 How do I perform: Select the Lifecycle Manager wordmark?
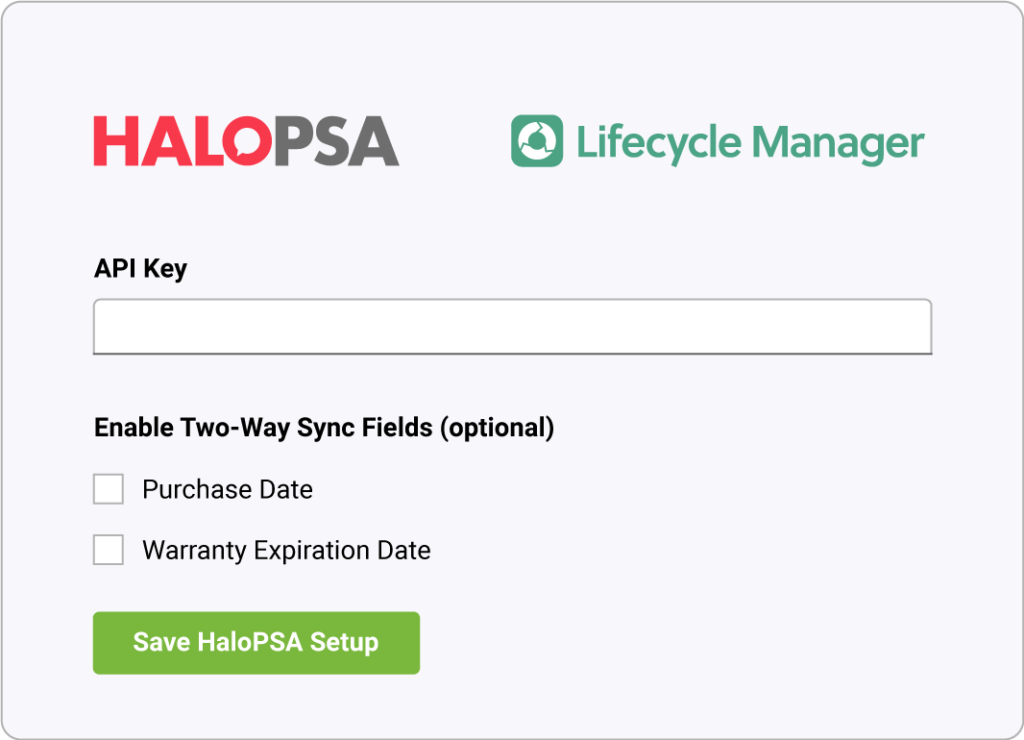click(x=750, y=141)
